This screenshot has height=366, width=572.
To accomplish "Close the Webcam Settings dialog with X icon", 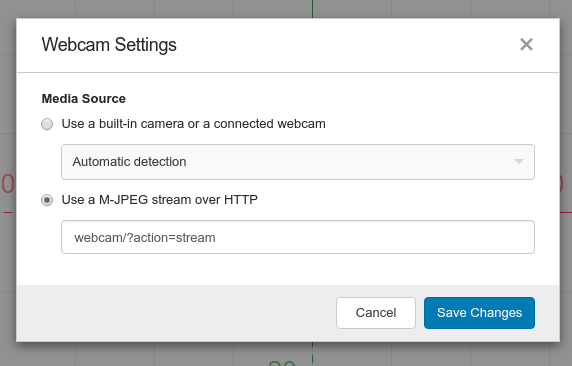I will click(526, 45).
